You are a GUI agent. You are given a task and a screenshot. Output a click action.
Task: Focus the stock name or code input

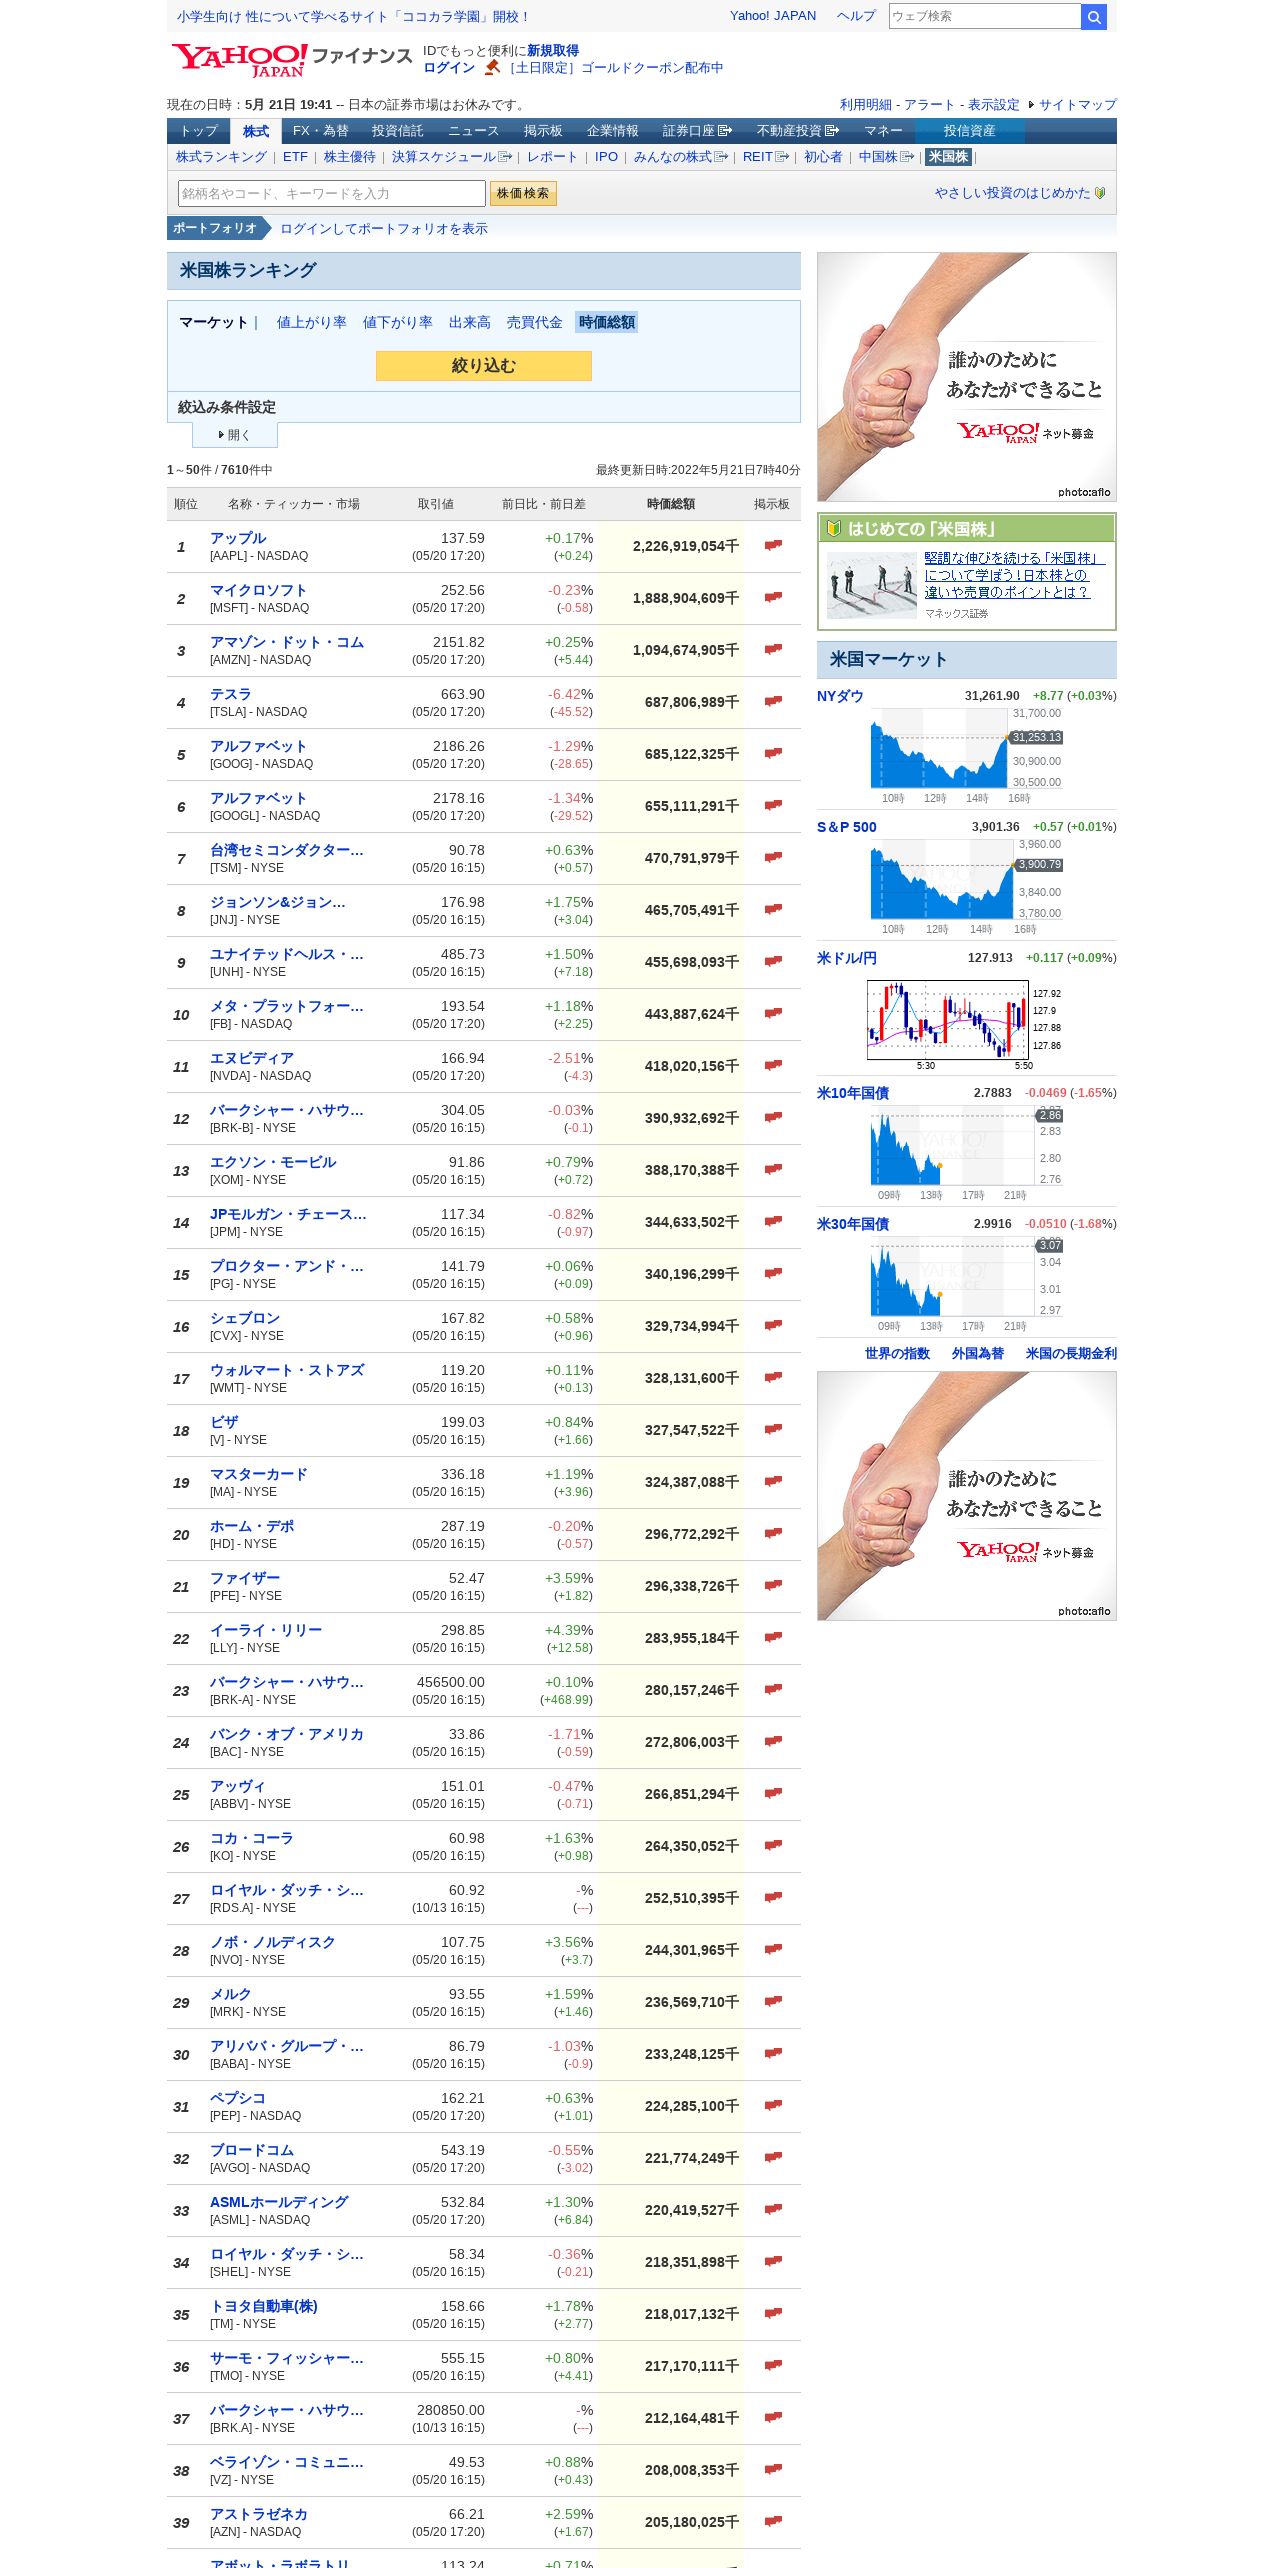coord(332,193)
